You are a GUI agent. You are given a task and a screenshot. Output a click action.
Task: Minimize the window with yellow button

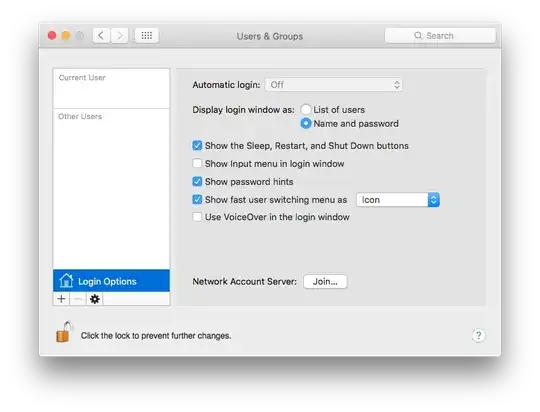(66, 35)
